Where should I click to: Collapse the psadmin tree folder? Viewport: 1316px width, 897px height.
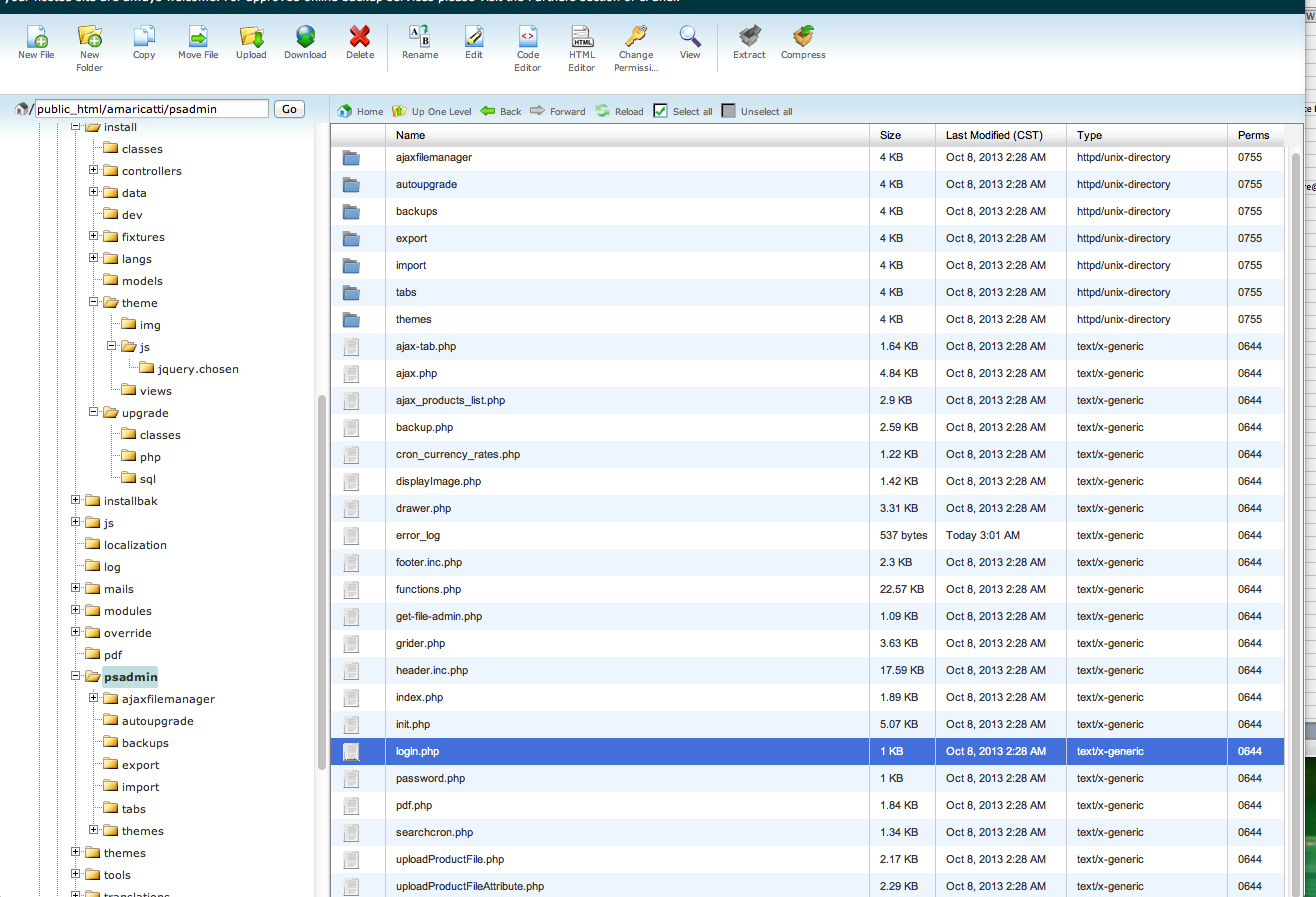pyautogui.click(x=76, y=676)
